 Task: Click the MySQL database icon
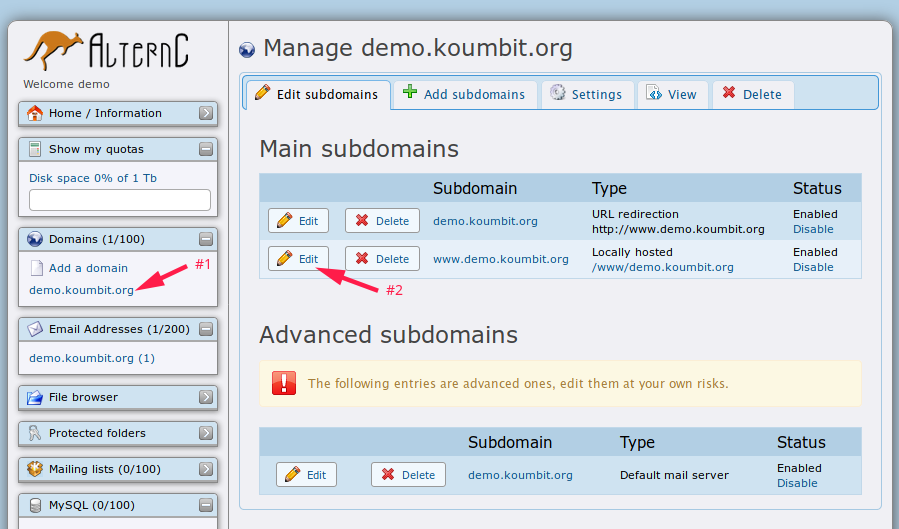pyautogui.click(x=35, y=505)
